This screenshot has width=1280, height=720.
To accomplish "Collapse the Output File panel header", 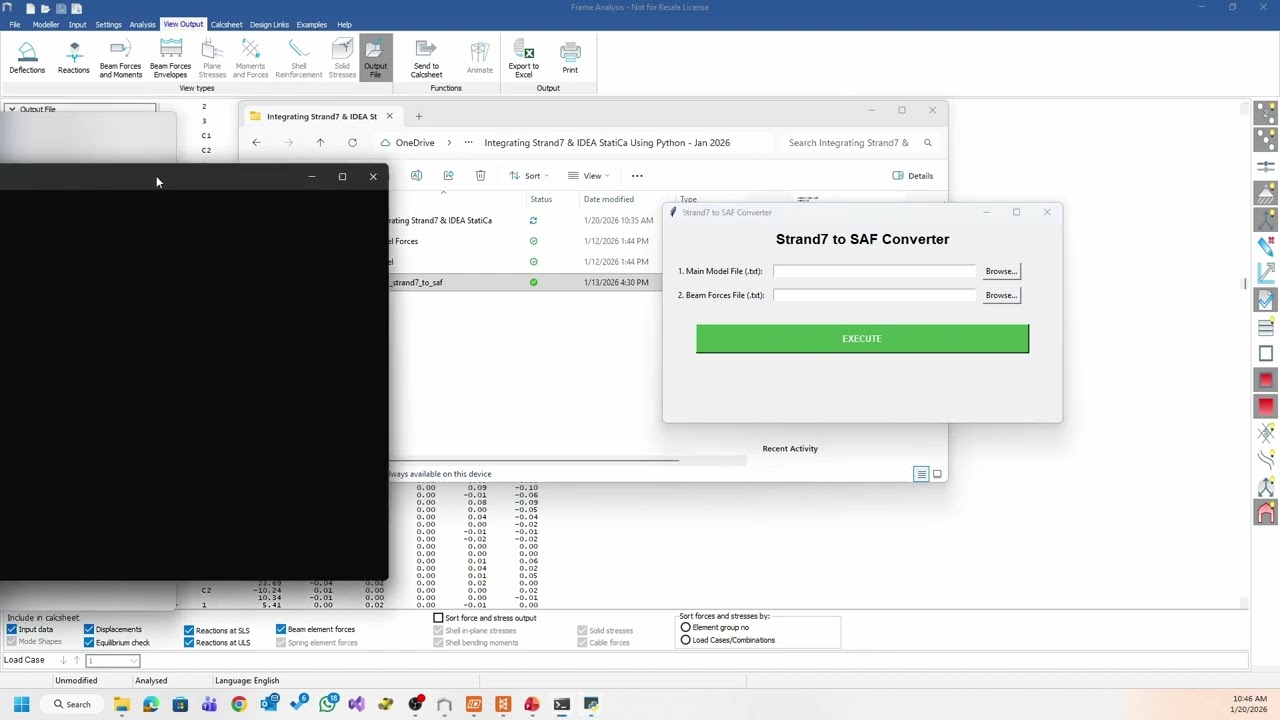I will click(x=11, y=109).
